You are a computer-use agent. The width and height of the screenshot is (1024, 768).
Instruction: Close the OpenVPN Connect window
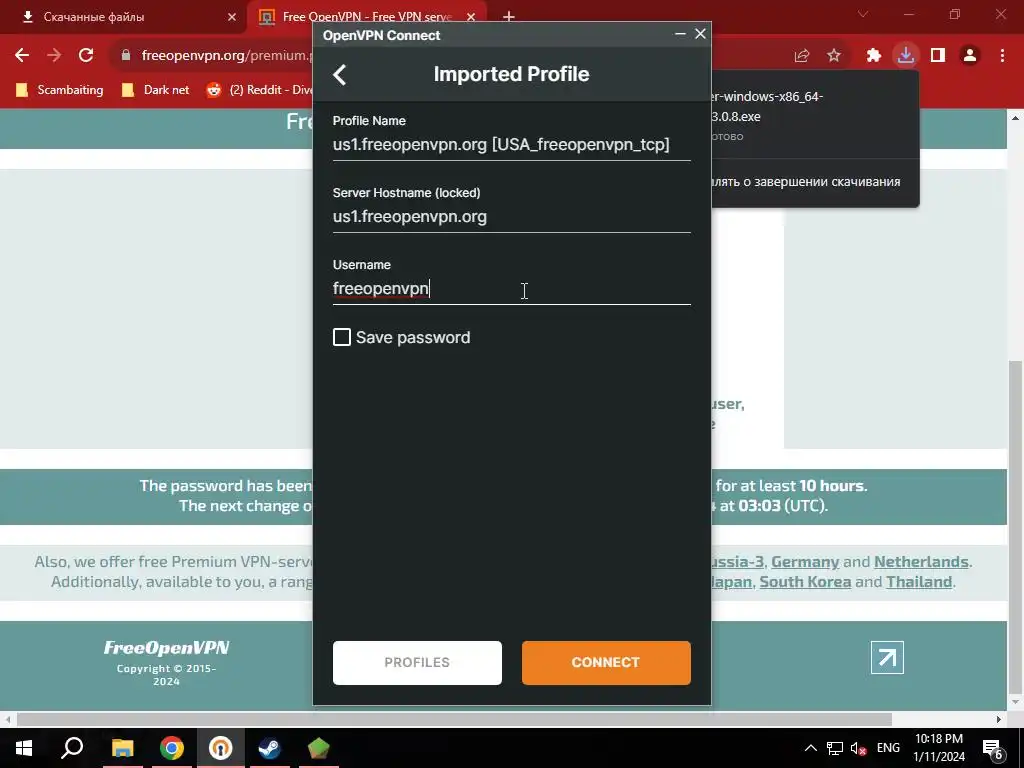point(700,34)
